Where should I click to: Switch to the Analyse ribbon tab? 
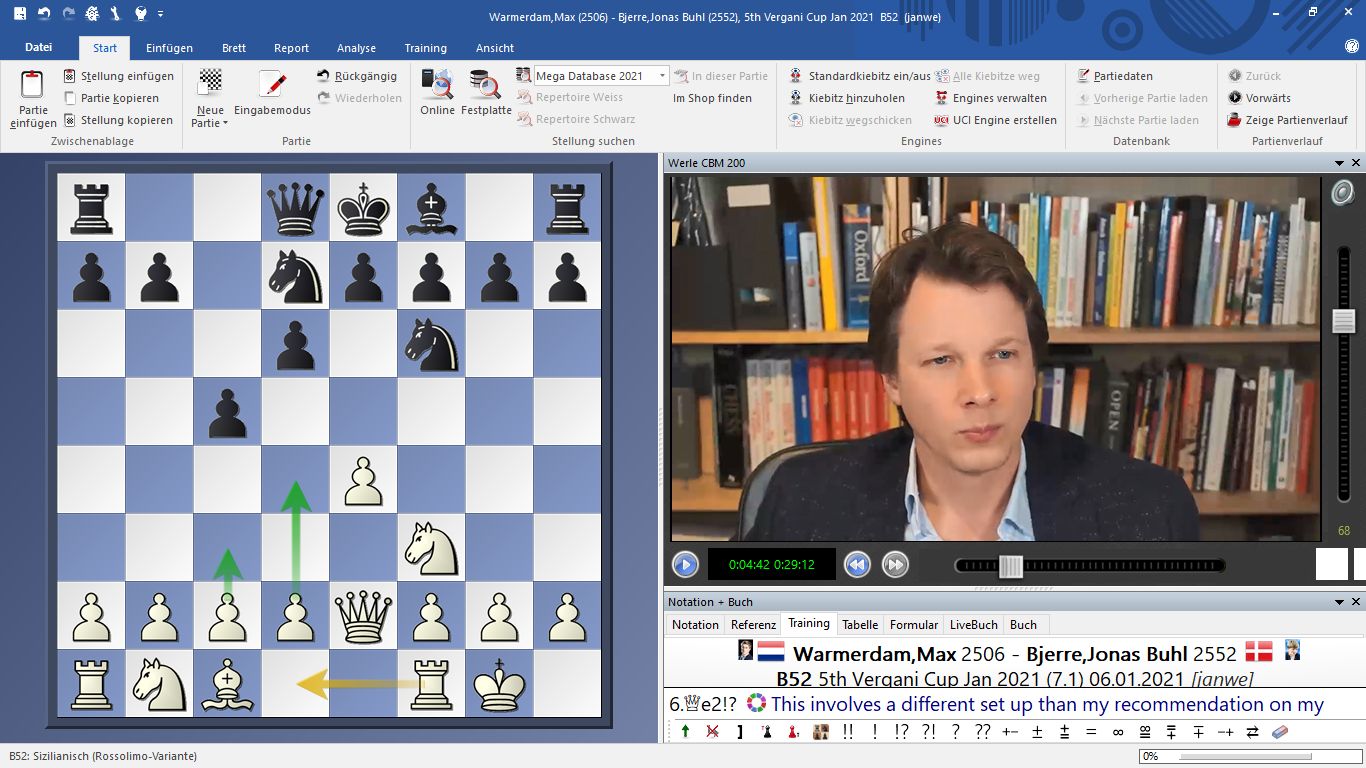[x=356, y=48]
